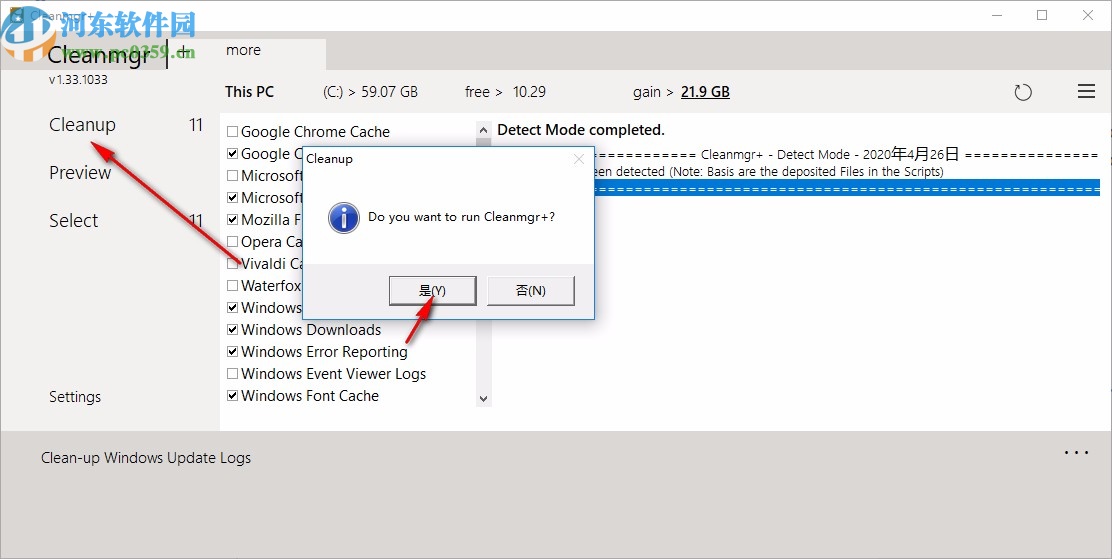The image size is (1112, 559).
Task: Uncheck the Mozilla item checkbox
Action: tap(233, 220)
